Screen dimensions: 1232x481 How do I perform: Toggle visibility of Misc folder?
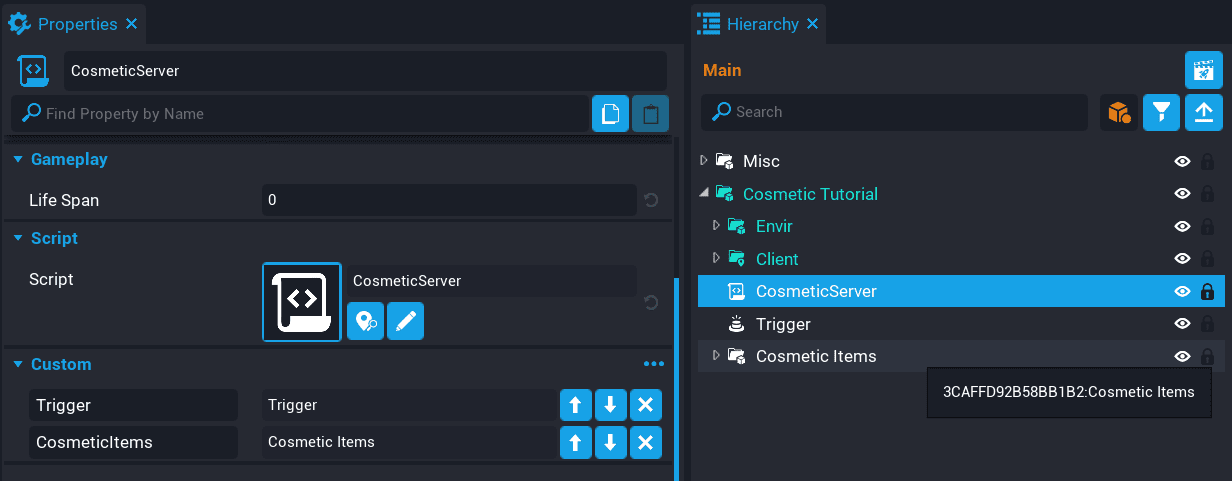coord(1182,161)
